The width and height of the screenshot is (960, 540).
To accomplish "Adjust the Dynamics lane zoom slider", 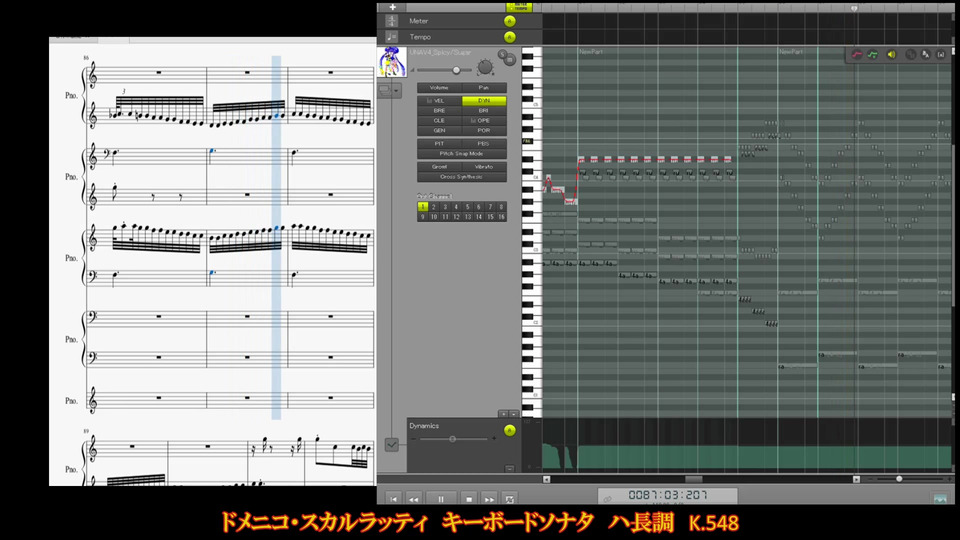I will pyautogui.click(x=452, y=439).
